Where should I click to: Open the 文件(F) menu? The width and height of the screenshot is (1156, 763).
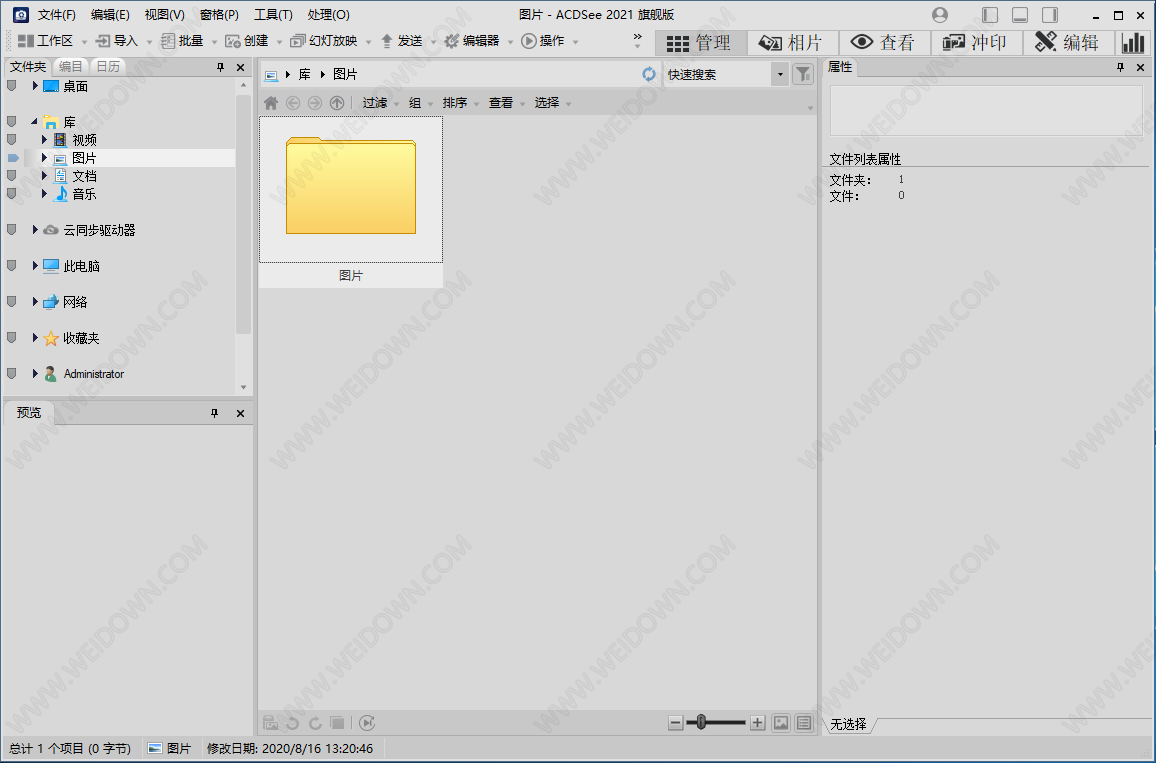tap(57, 15)
